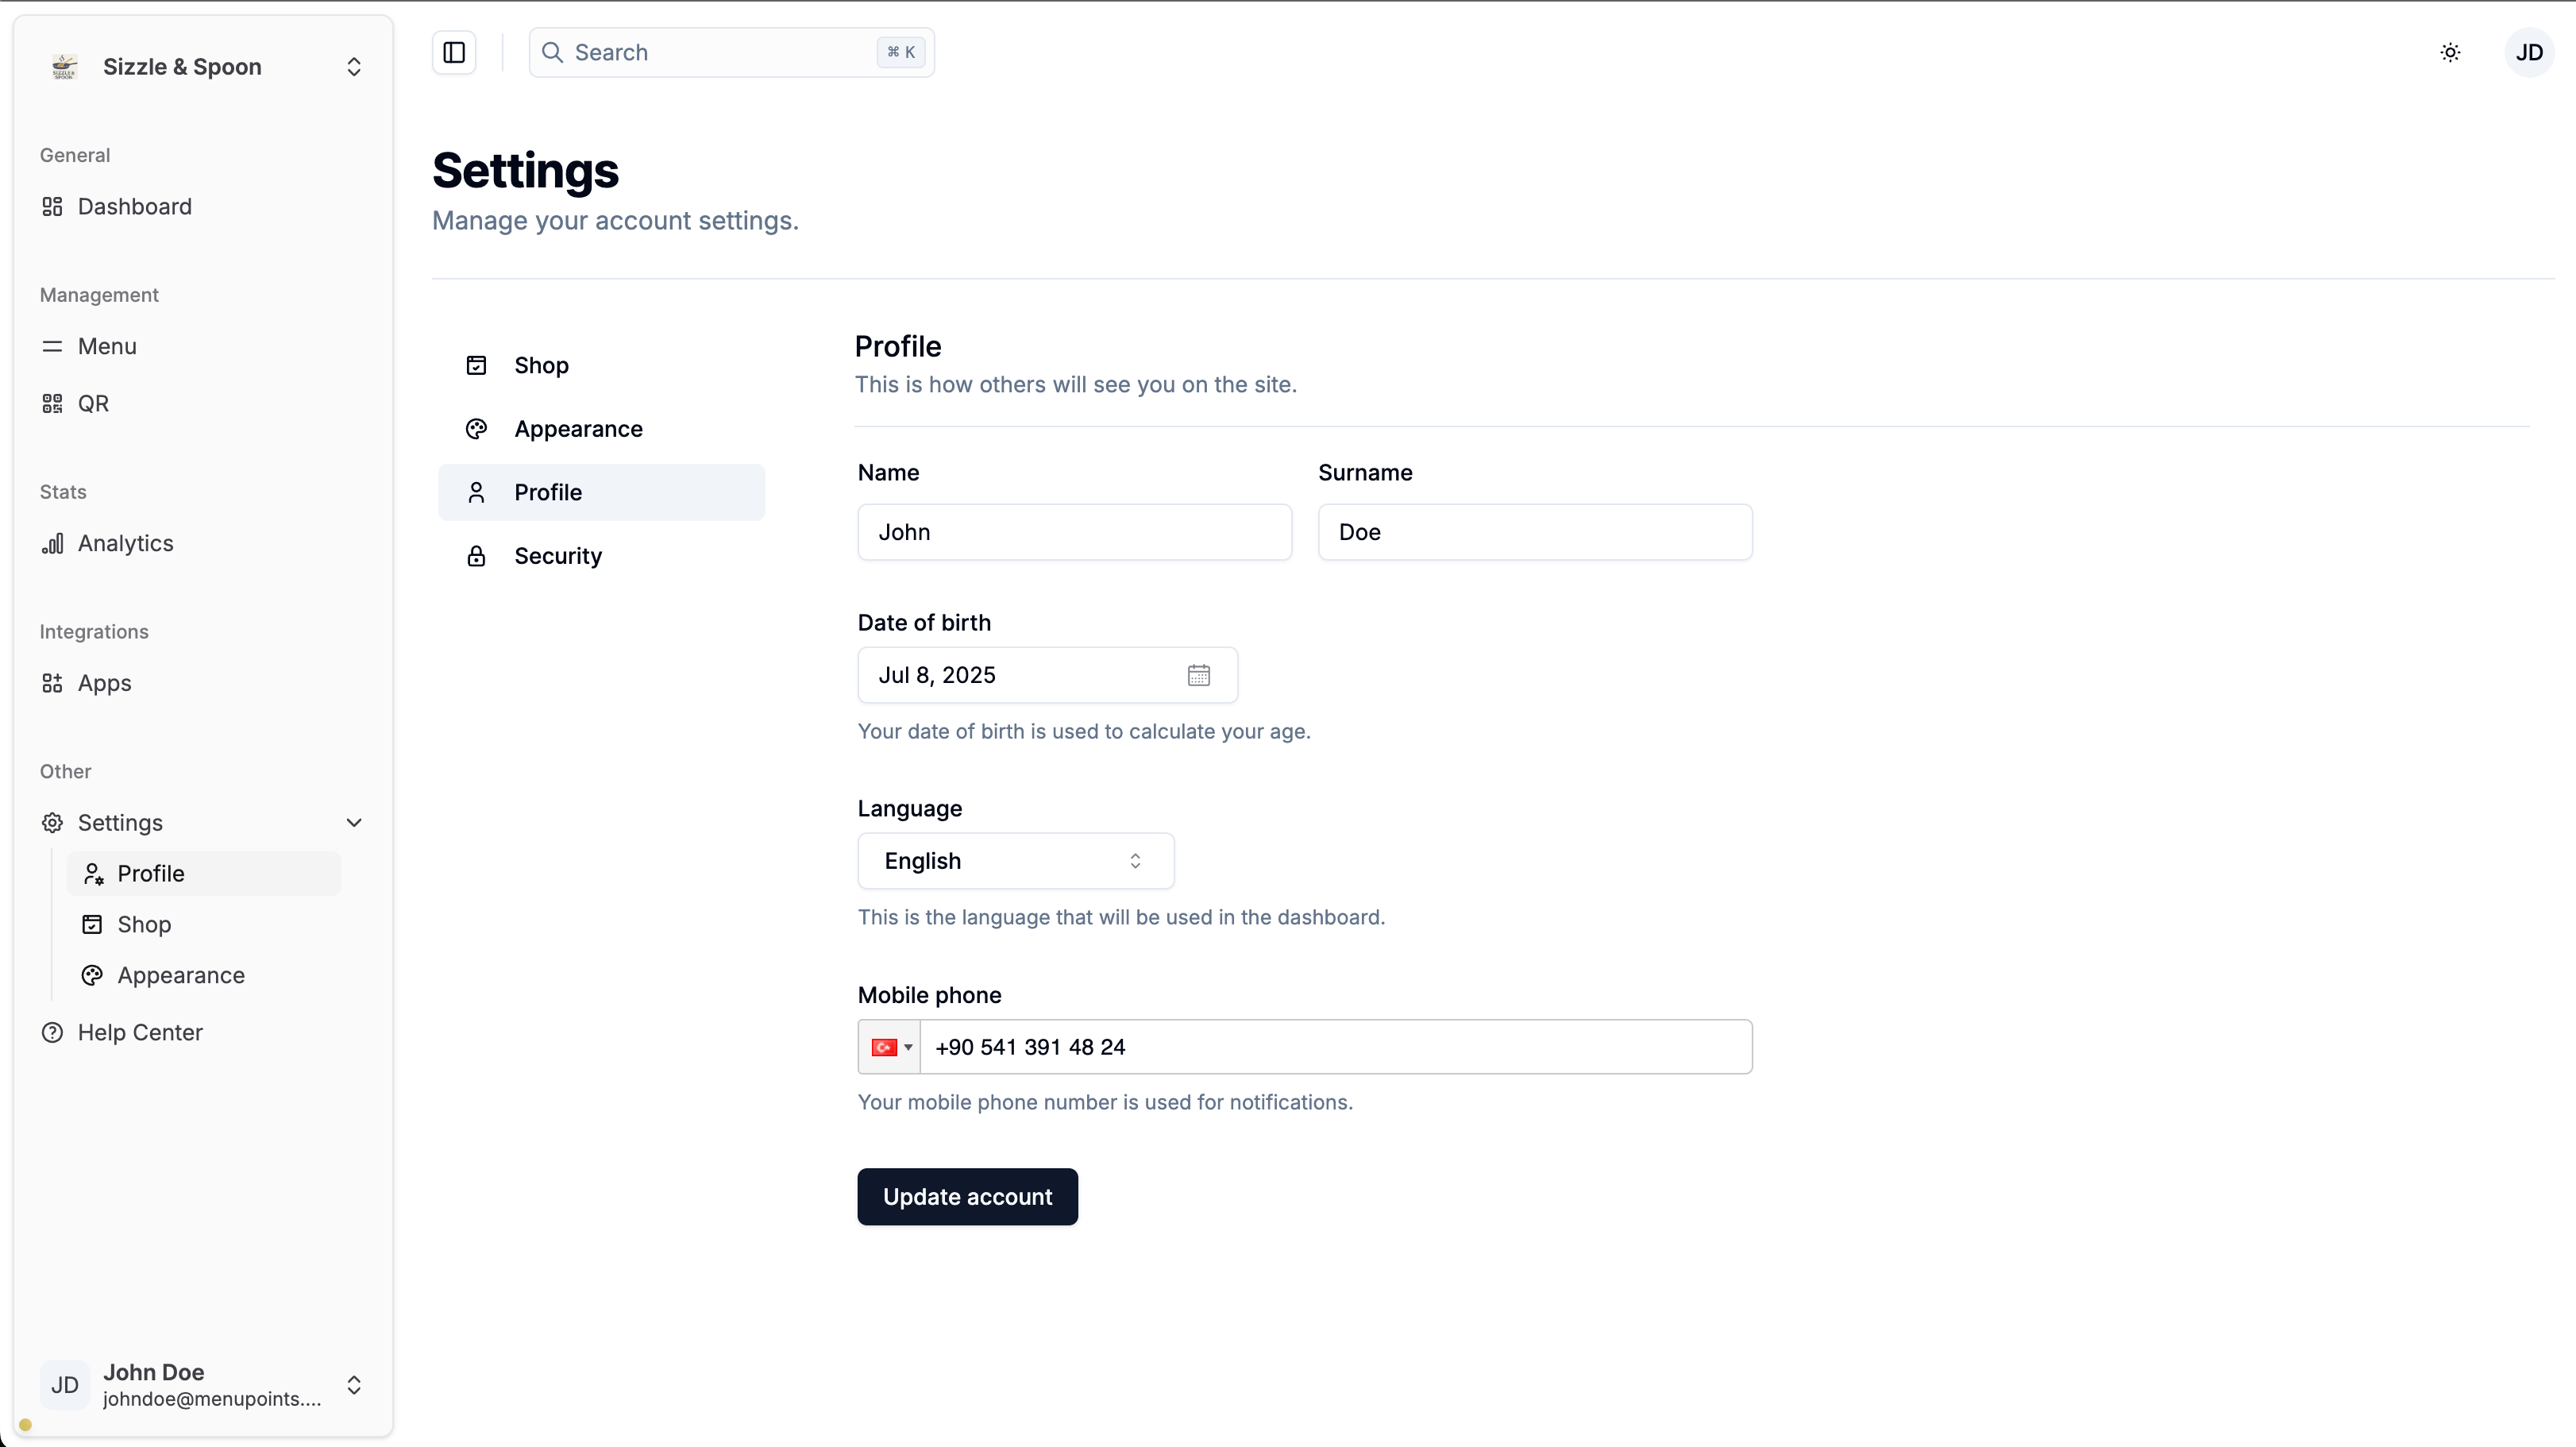
Task: Open the JD avatar menu at top right
Action: (2529, 52)
